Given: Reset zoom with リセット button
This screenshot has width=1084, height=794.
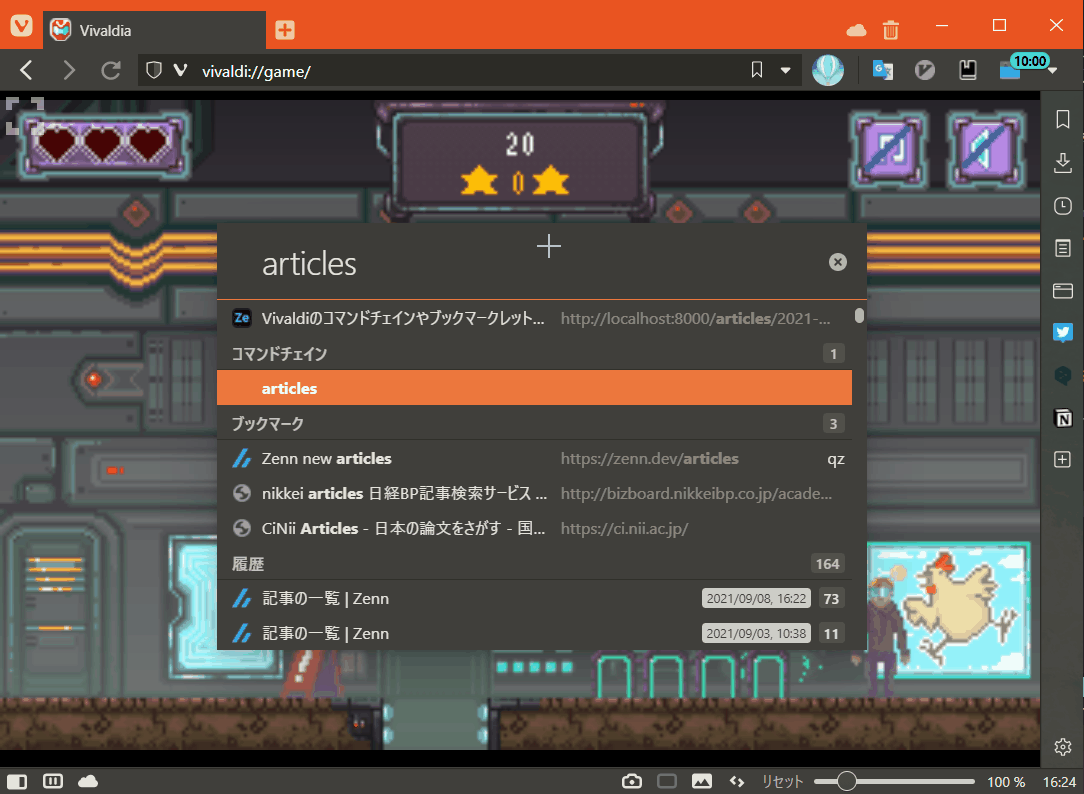Looking at the screenshot, I should click(x=783, y=782).
